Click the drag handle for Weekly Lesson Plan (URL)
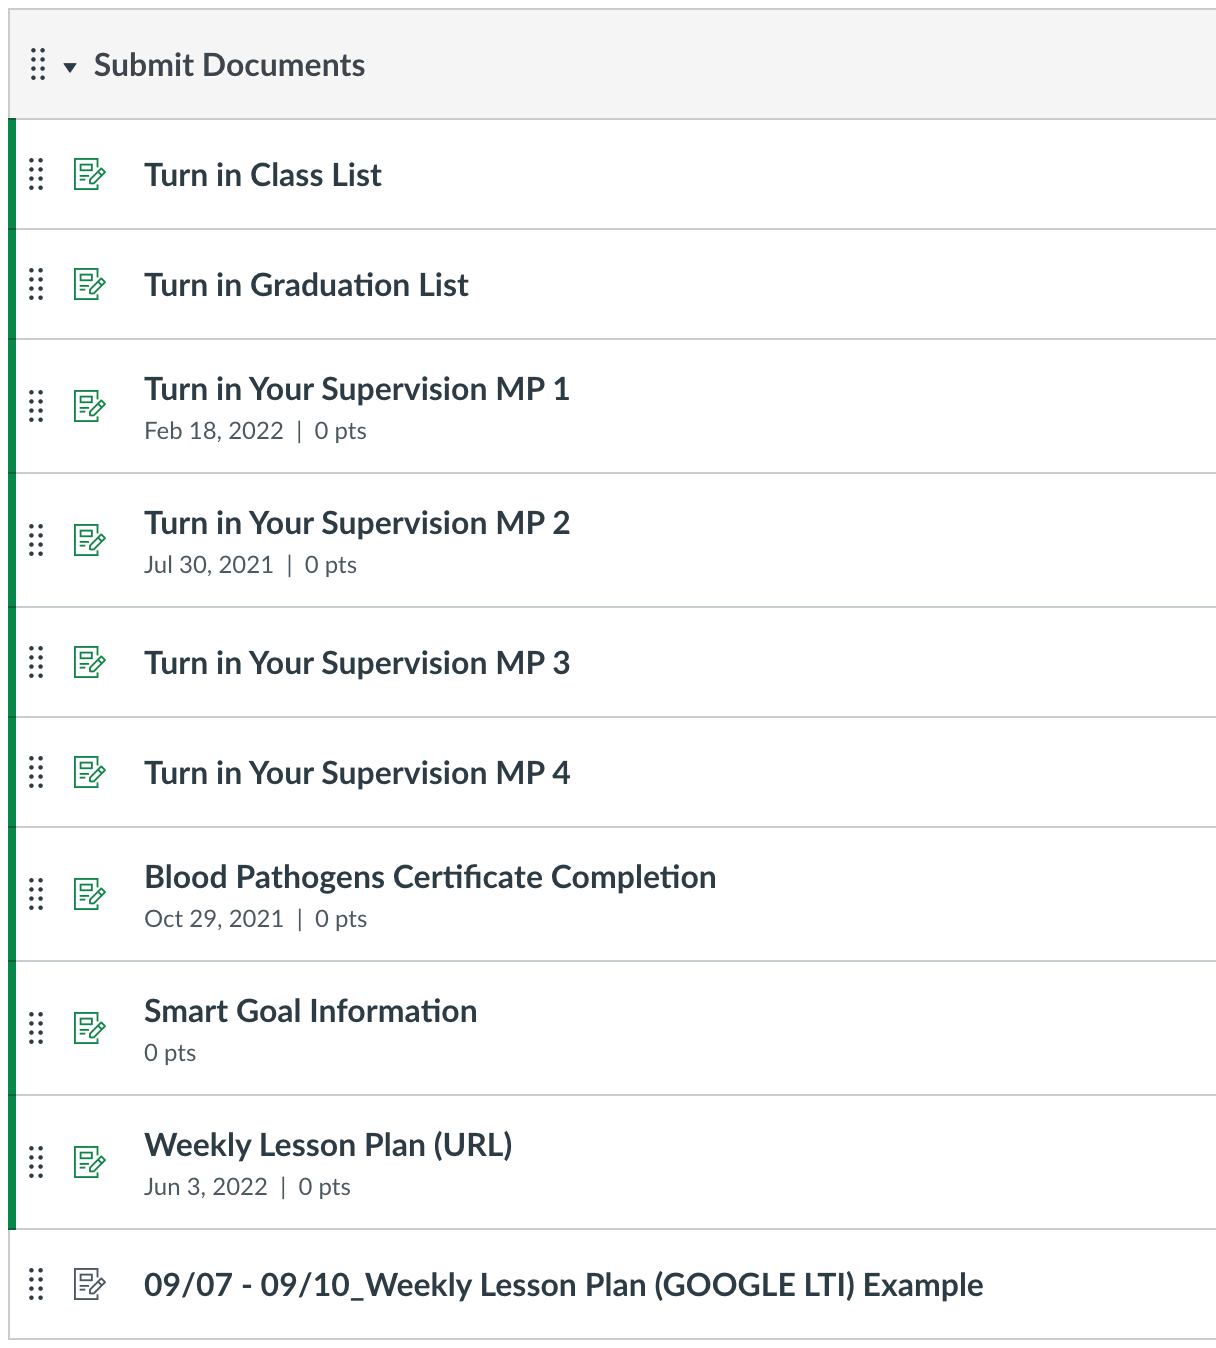The image size is (1216, 1348). point(37,1164)
